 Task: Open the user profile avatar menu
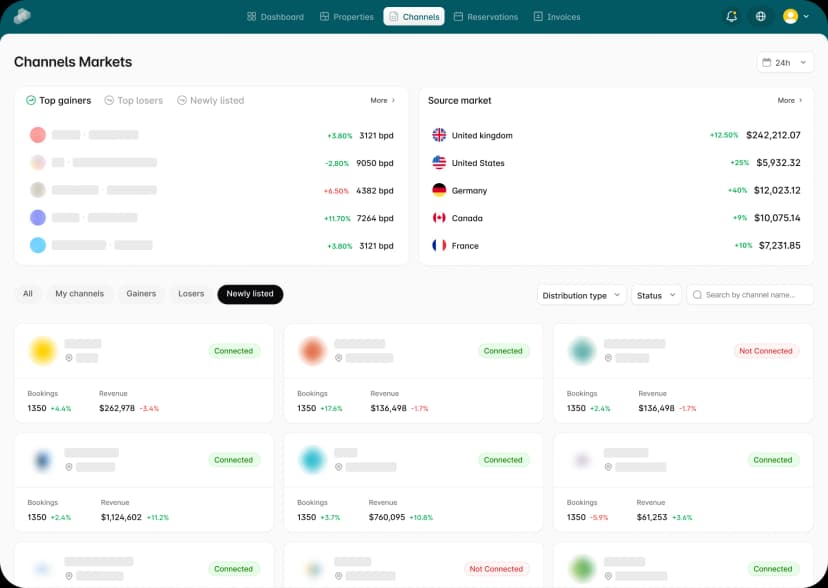pyautogui.click(x=796, y=16)
